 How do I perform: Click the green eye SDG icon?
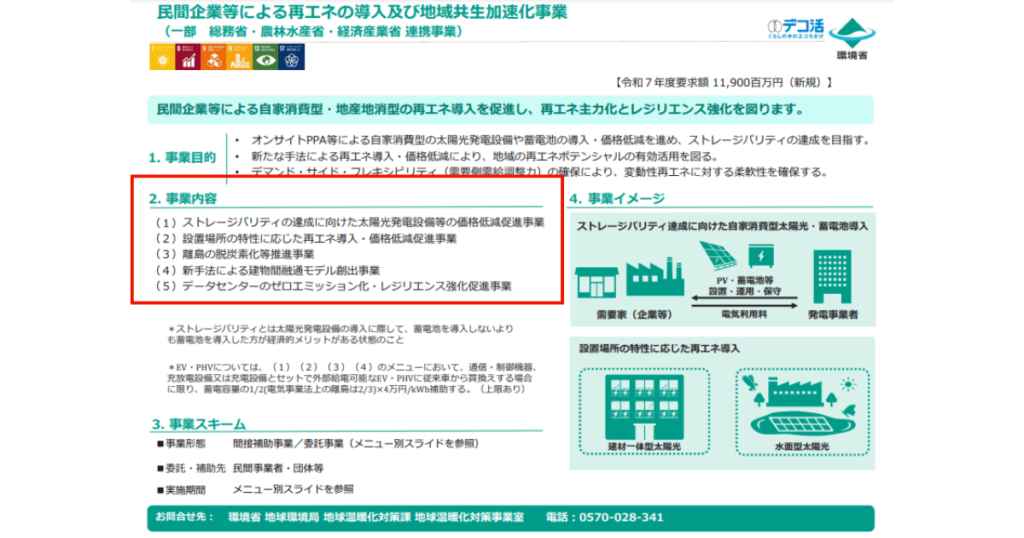click(266, 57)
